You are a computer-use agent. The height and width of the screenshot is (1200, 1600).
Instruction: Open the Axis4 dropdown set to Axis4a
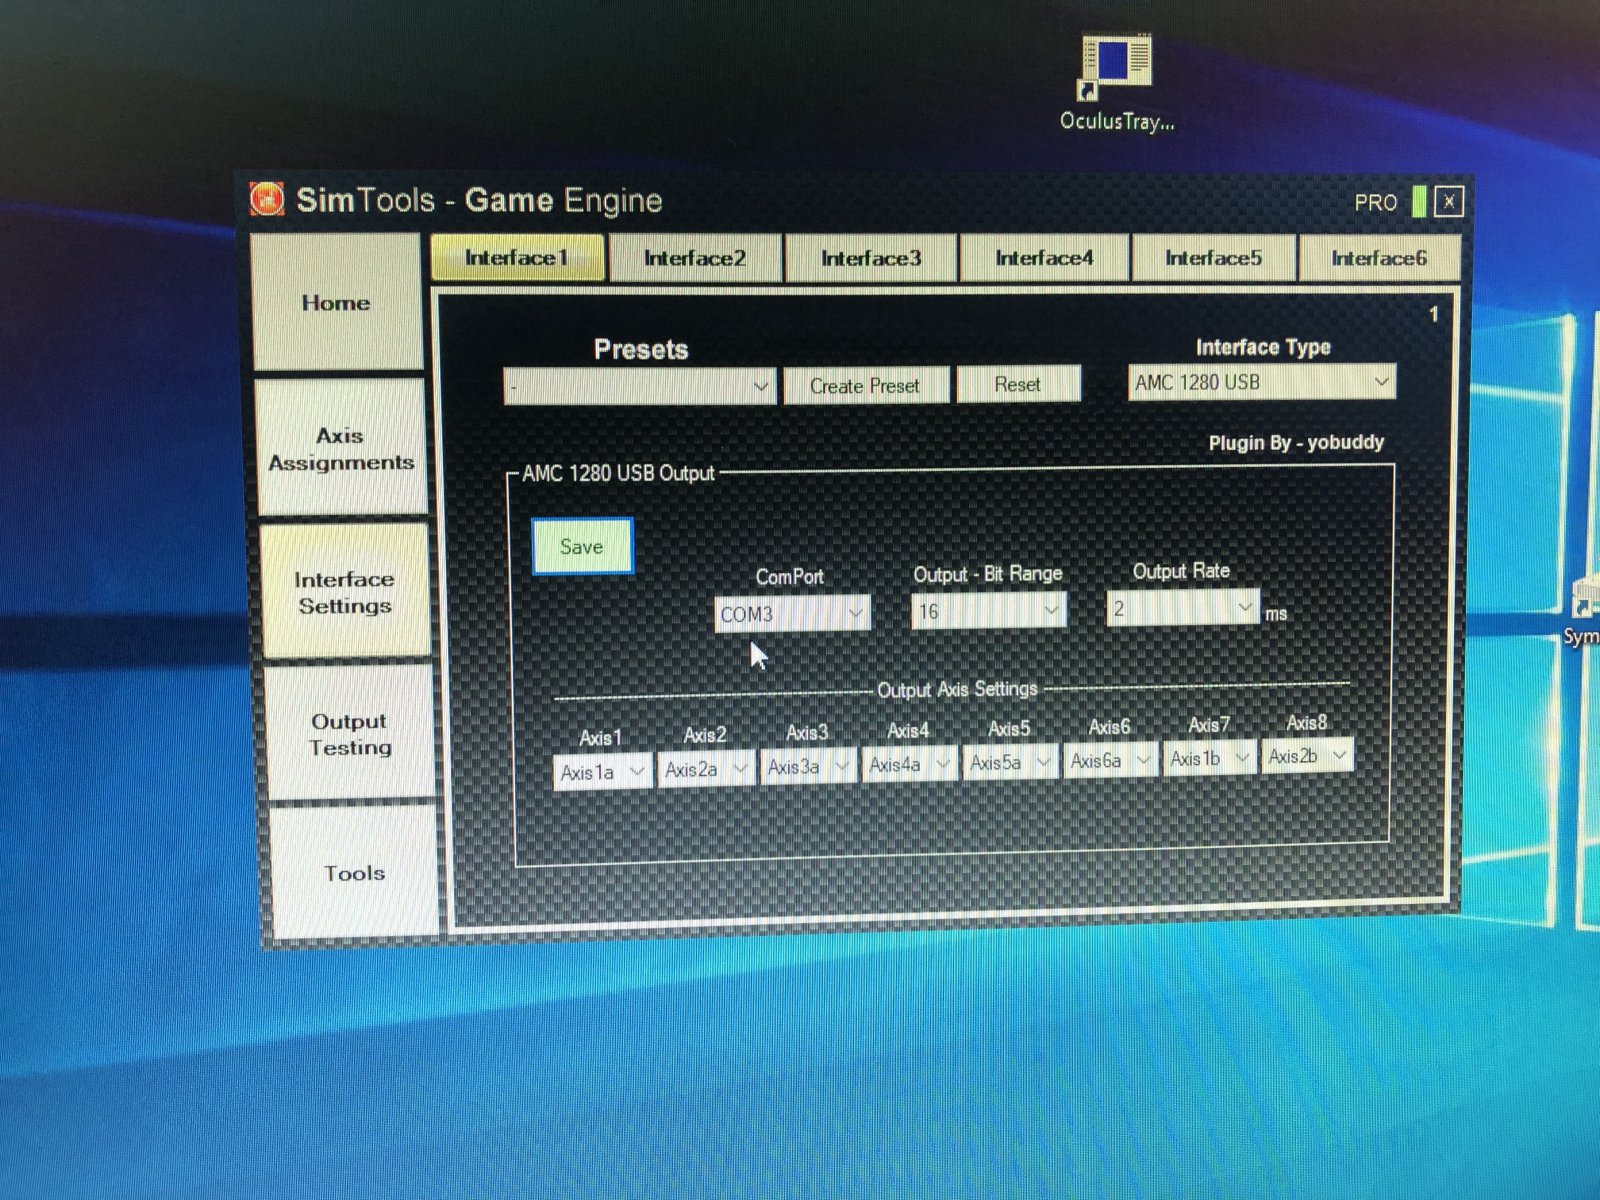coord(909,765)
